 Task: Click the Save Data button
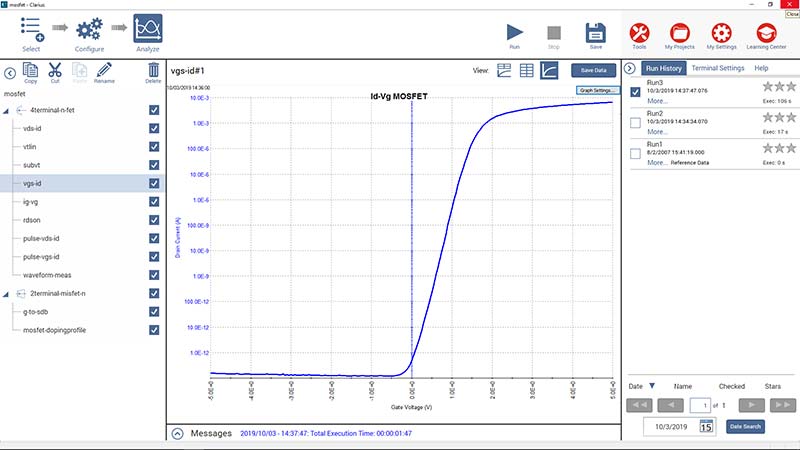(593, 70)
